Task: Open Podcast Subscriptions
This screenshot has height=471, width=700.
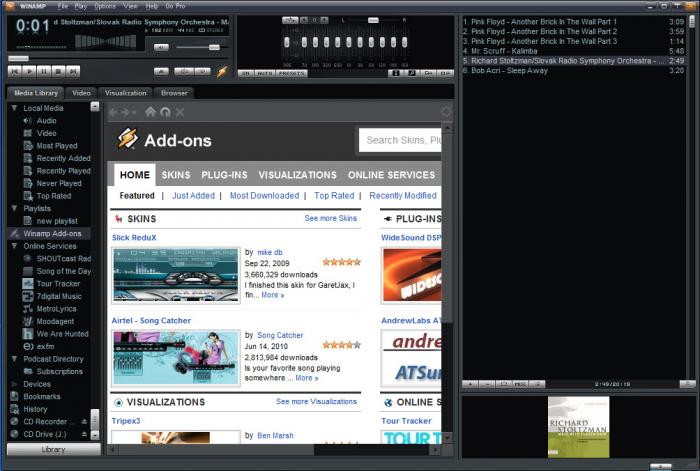Action: click(x=59, y=371)
